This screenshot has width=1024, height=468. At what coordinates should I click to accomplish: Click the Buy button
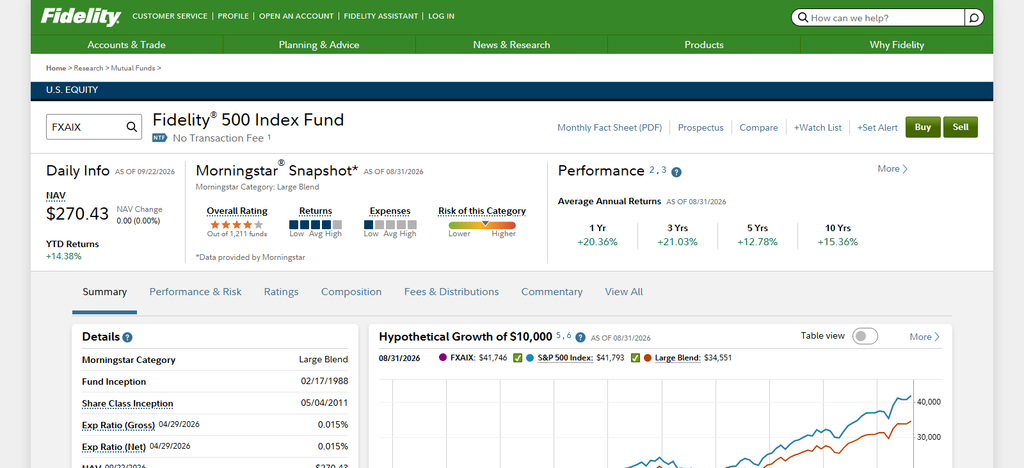tap(923, 127)
